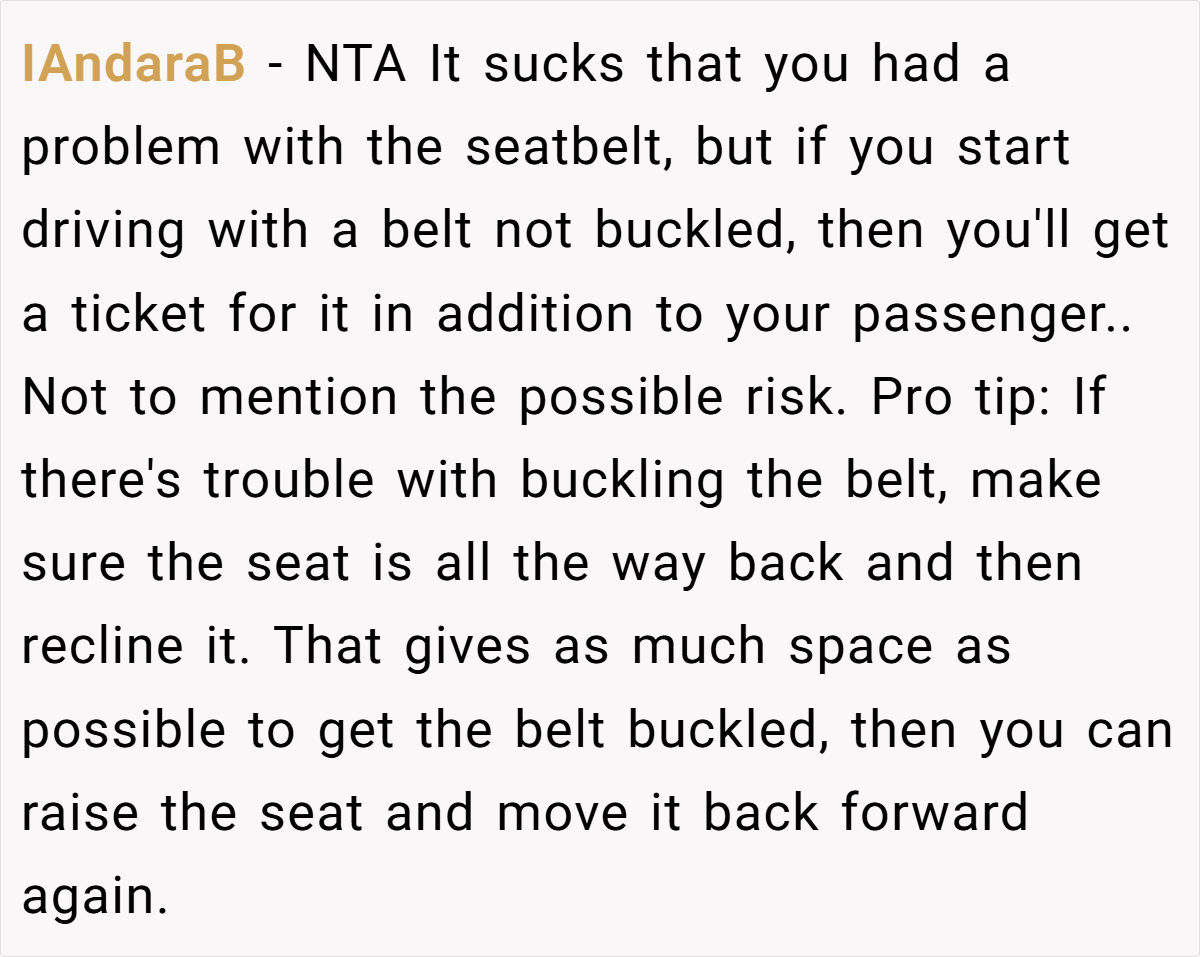The height and width of the screenshot is (957, 1200).
Task: Click the word "mention" in the comment
Action: point(298,398)
